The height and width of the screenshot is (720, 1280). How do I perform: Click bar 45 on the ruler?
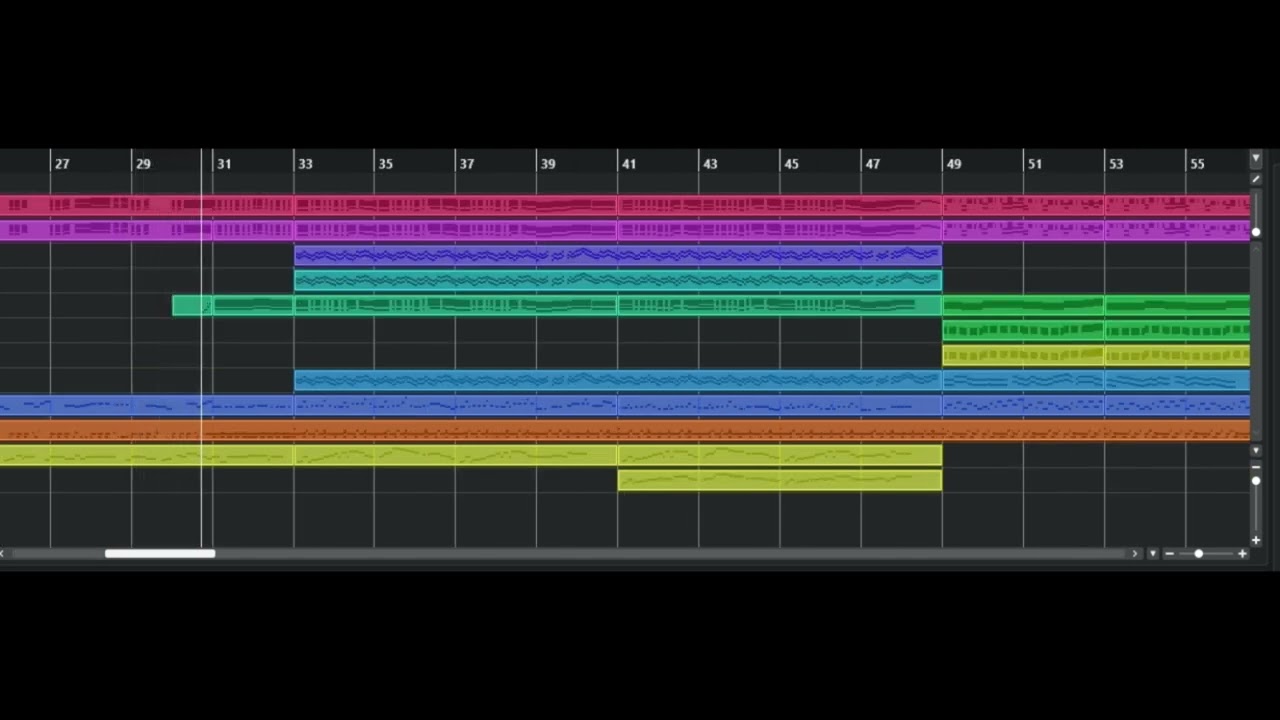[792, 164]
